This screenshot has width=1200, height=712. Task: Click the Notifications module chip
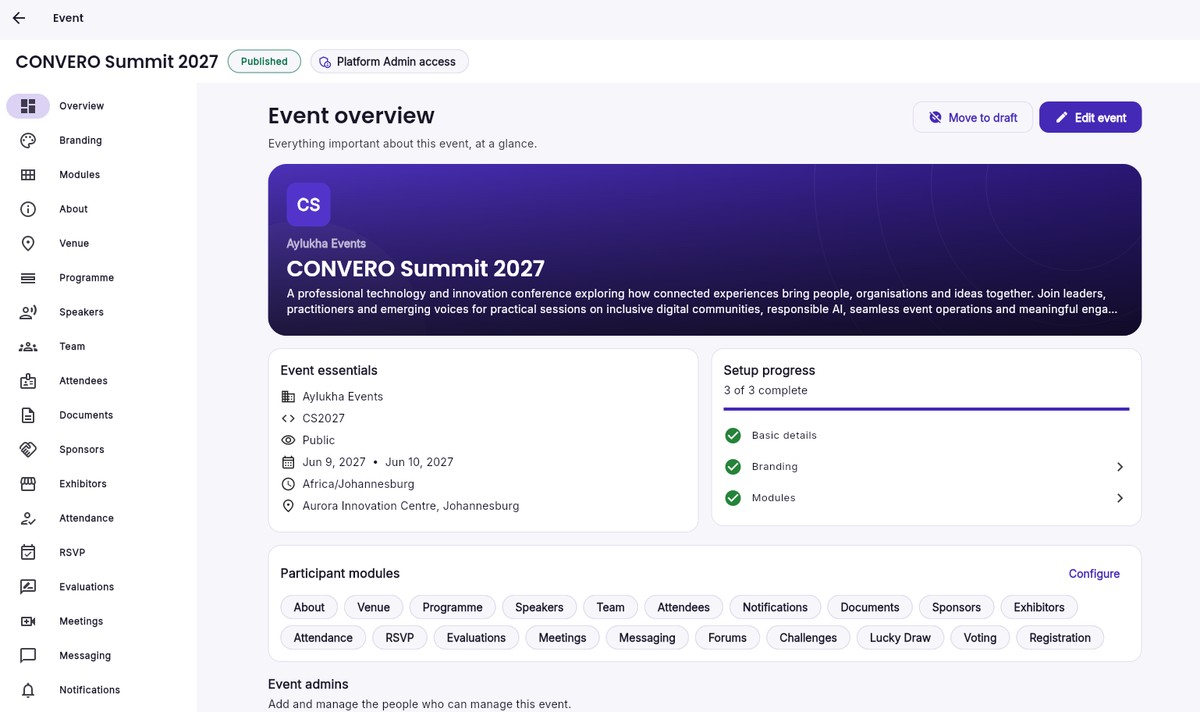(775, 607)
